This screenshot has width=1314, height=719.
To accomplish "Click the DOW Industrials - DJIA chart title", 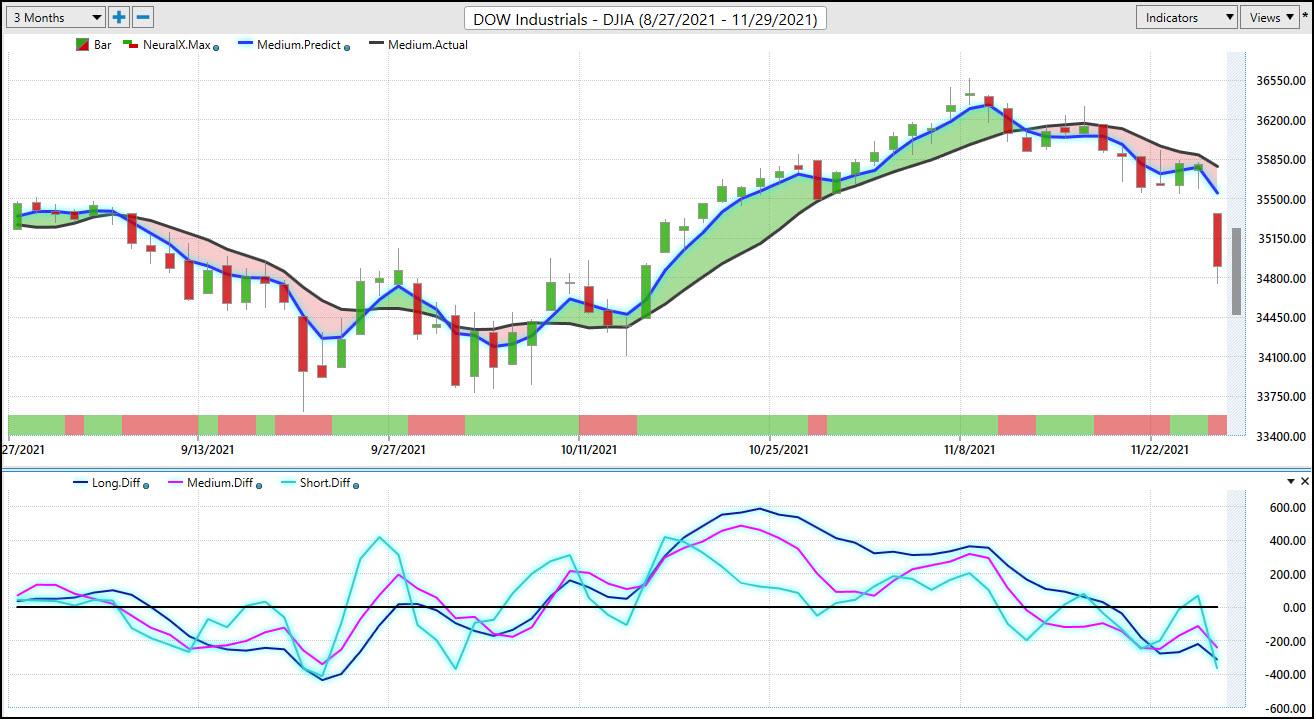I will (646, 19).
